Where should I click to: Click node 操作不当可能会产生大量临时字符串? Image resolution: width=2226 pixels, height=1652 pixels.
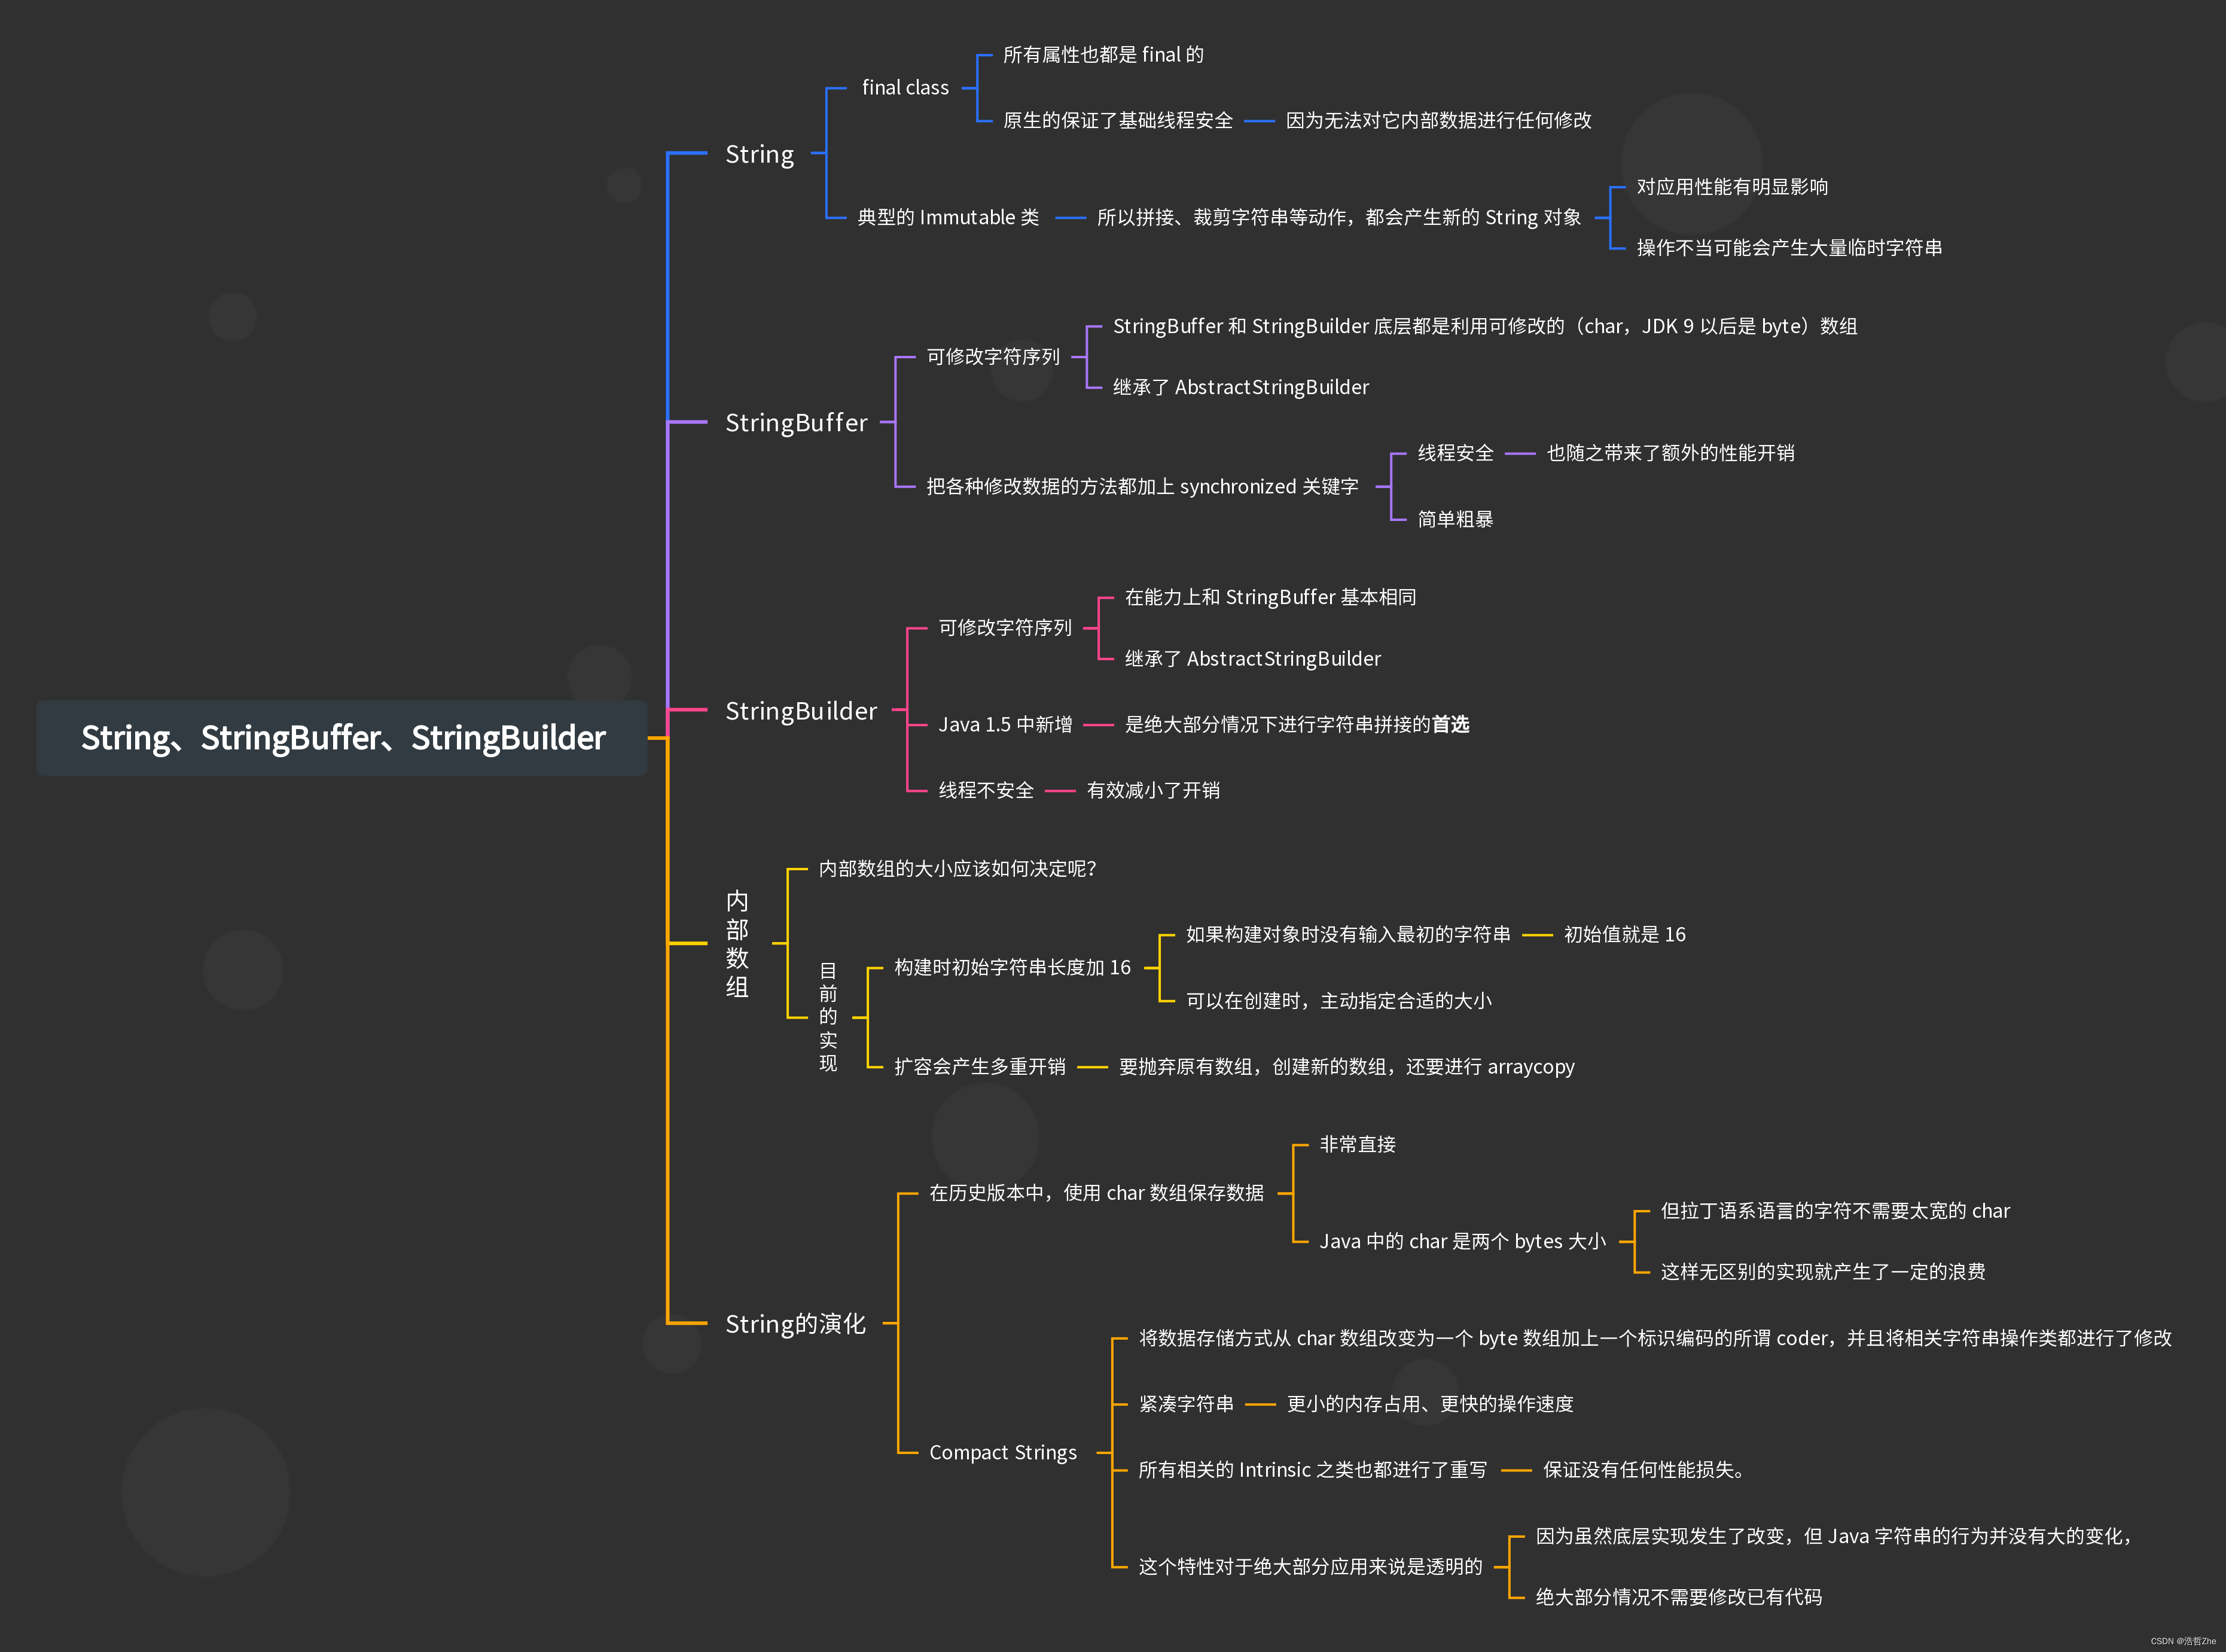point(1789,248)
